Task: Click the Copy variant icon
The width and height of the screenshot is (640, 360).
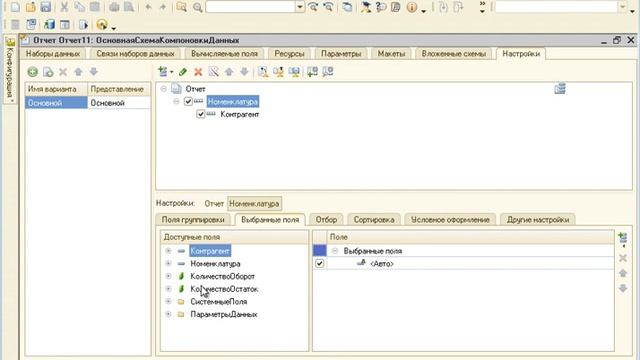Action: [48, 72]
